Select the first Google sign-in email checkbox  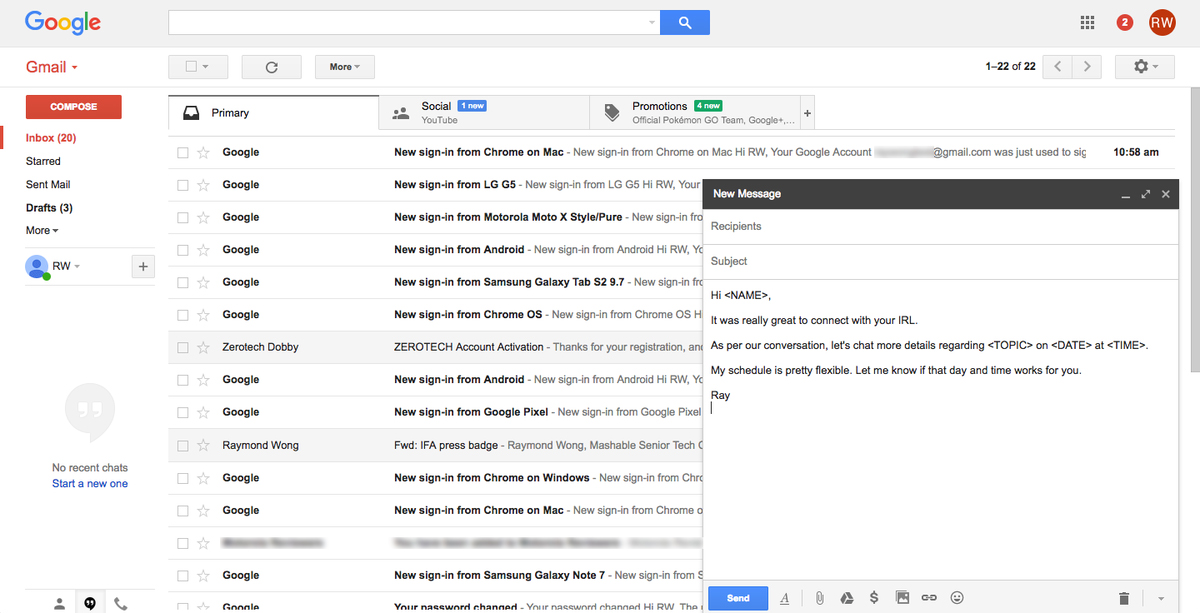click(182, 153)
